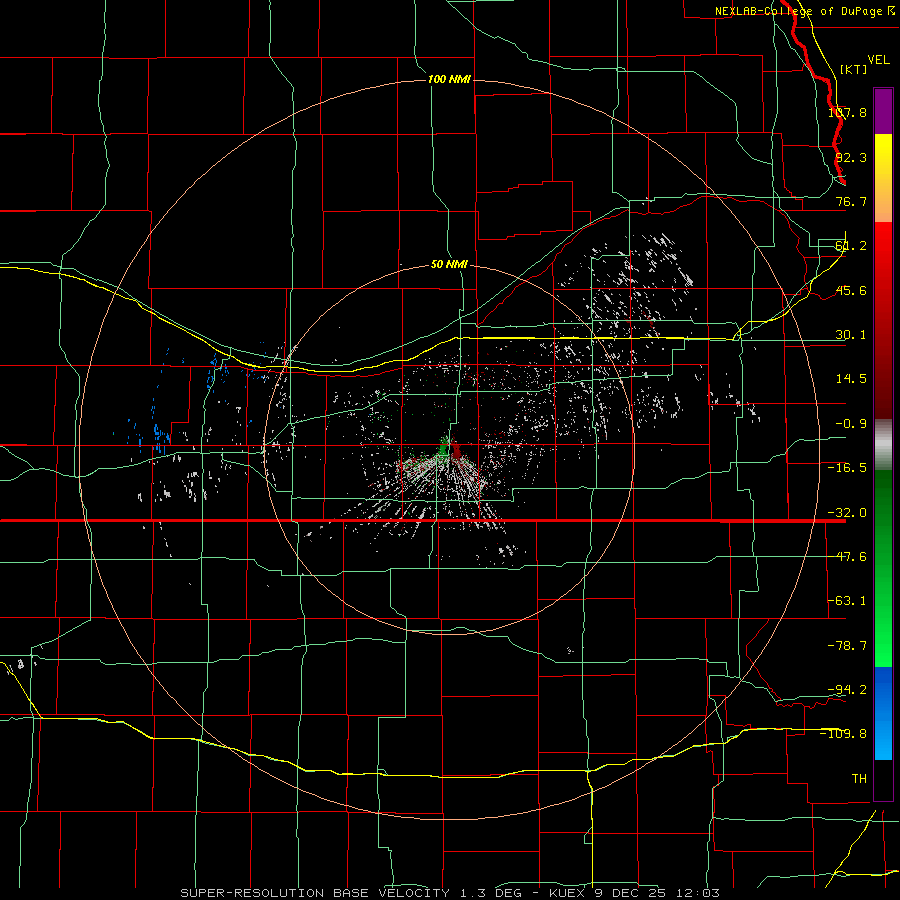Select the 107.8 velocity scale value
The height and width of the screenshot is (900, 900).
847,112
